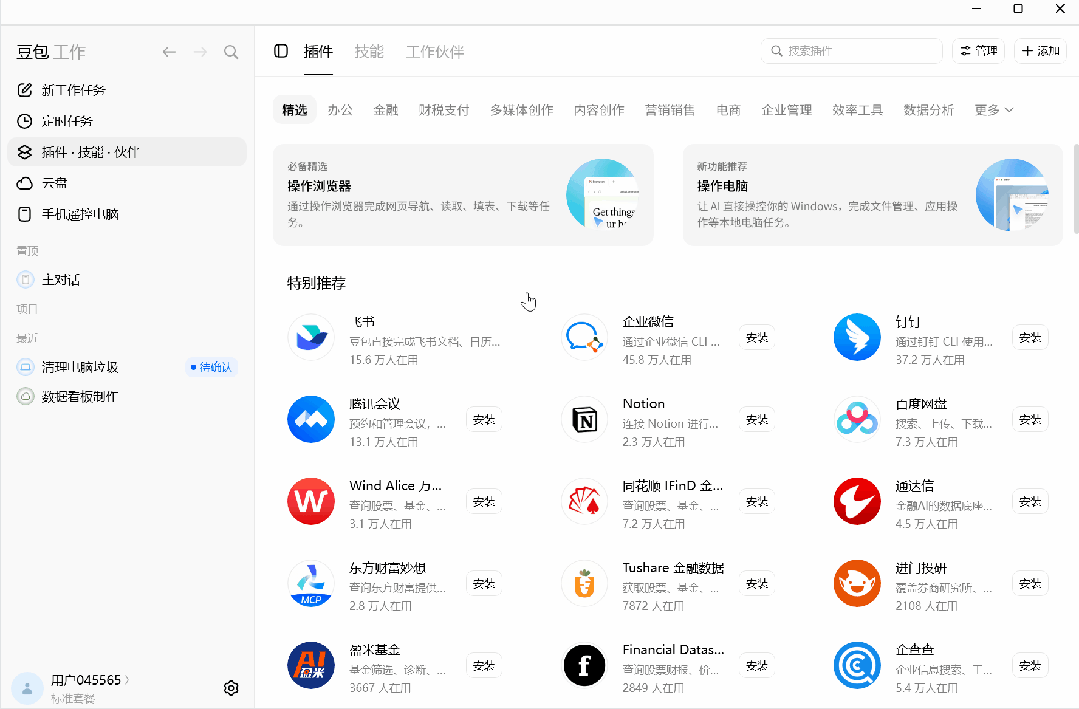Go forward with the right arrow icon

pyautogui.click(x=200, y=52)
